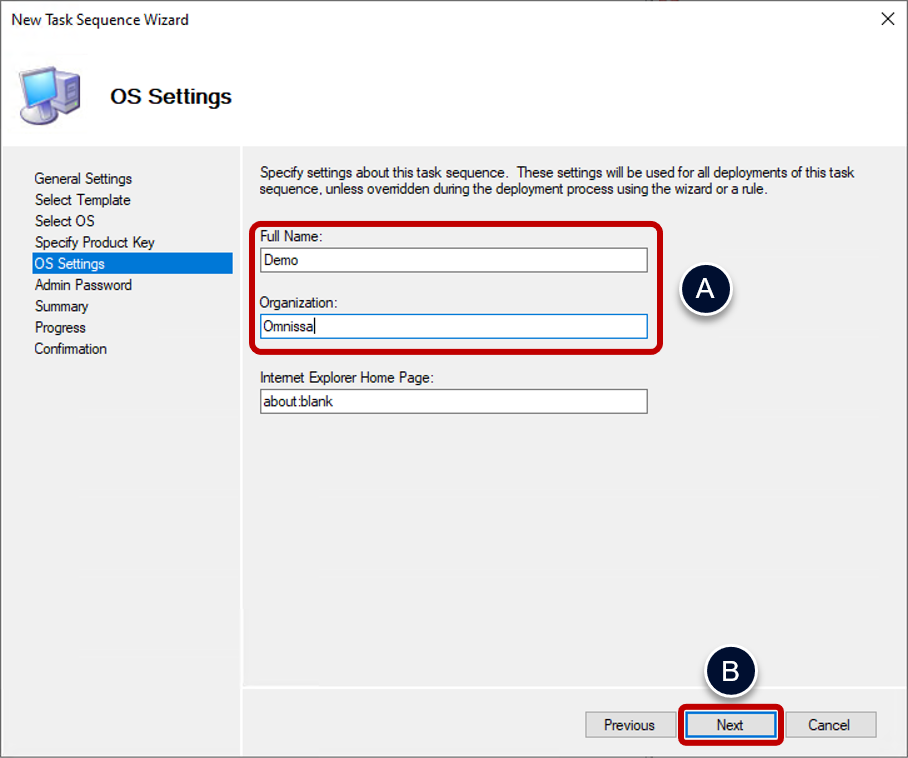Click into the Full Name text field

(x=453, y=260)
